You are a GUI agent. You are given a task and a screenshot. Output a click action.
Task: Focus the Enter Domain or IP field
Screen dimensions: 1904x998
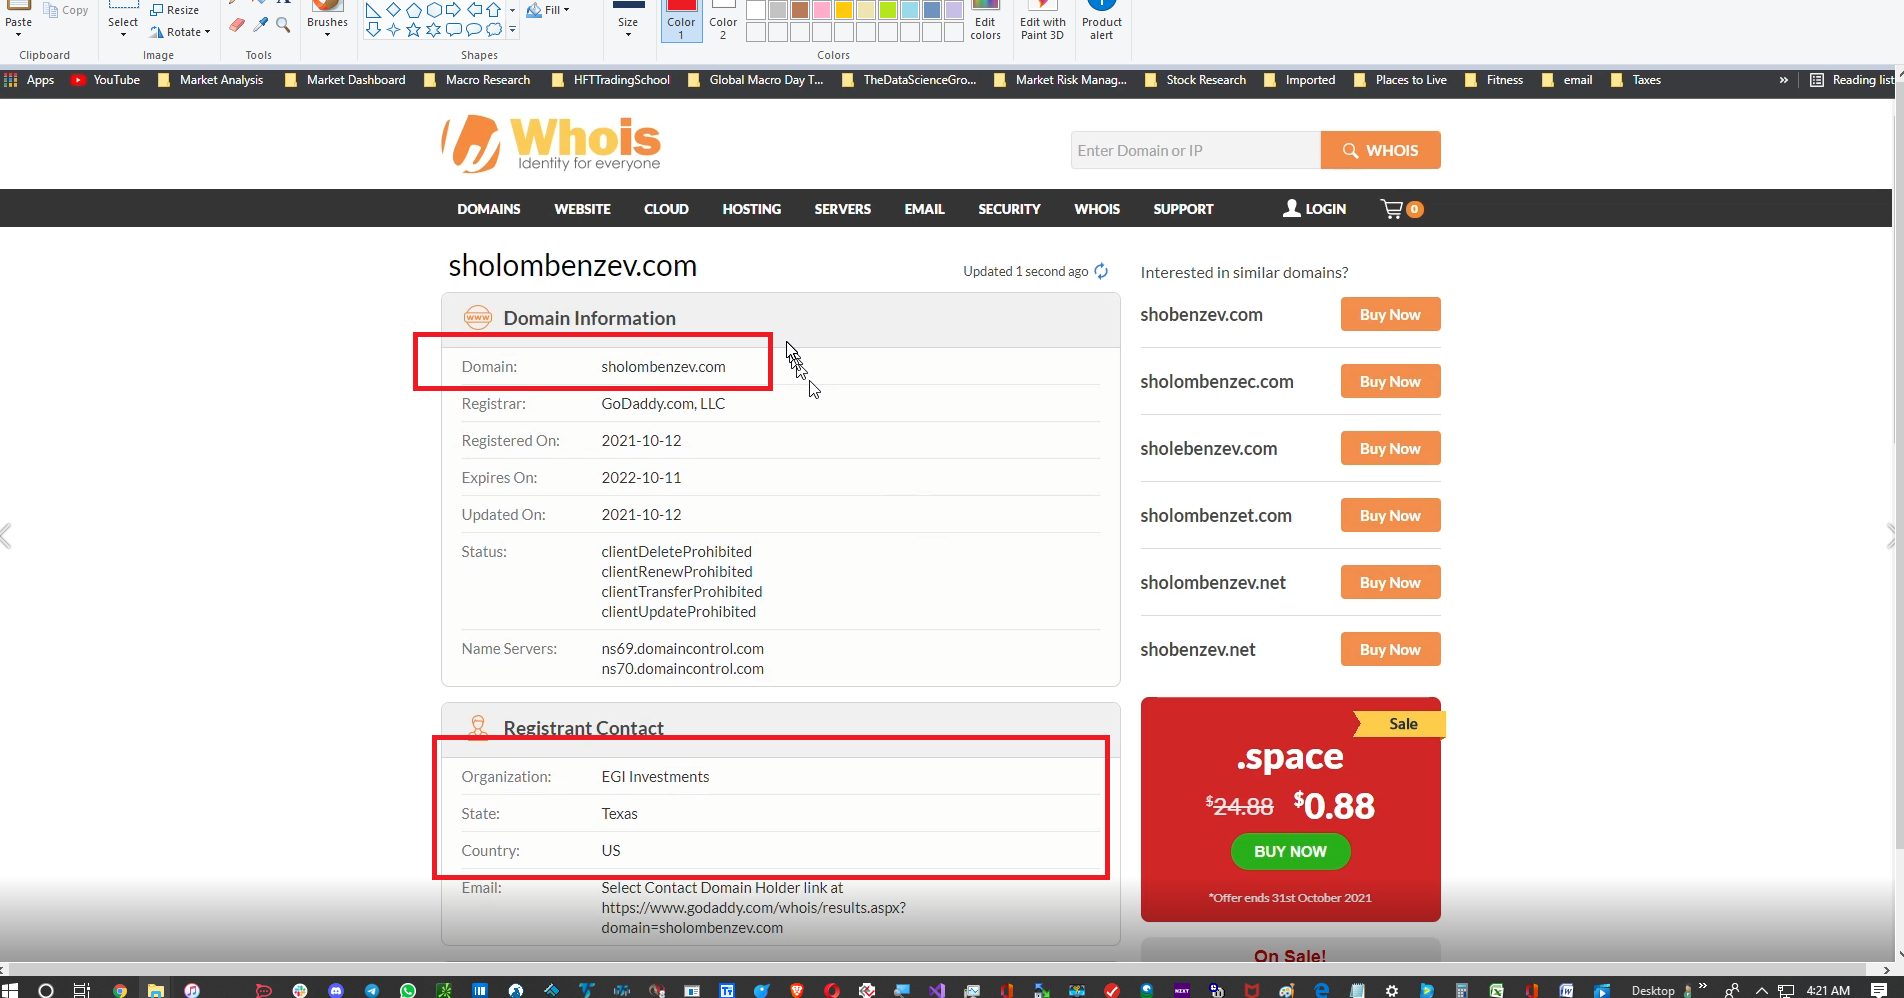pyautogui.click(x=1196, y=150)
